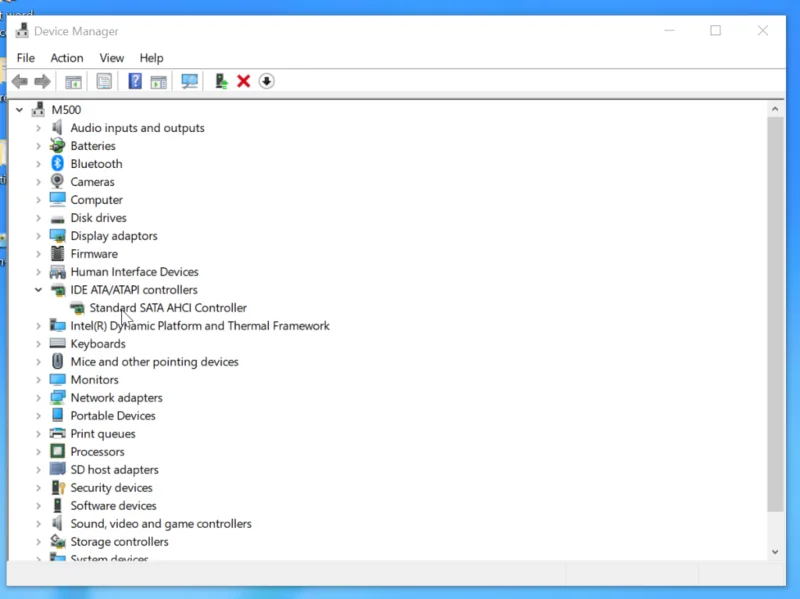The height and width of the screenshot is (599, 800).
Task: Click the Print queues printer icon
Action: 57,433
